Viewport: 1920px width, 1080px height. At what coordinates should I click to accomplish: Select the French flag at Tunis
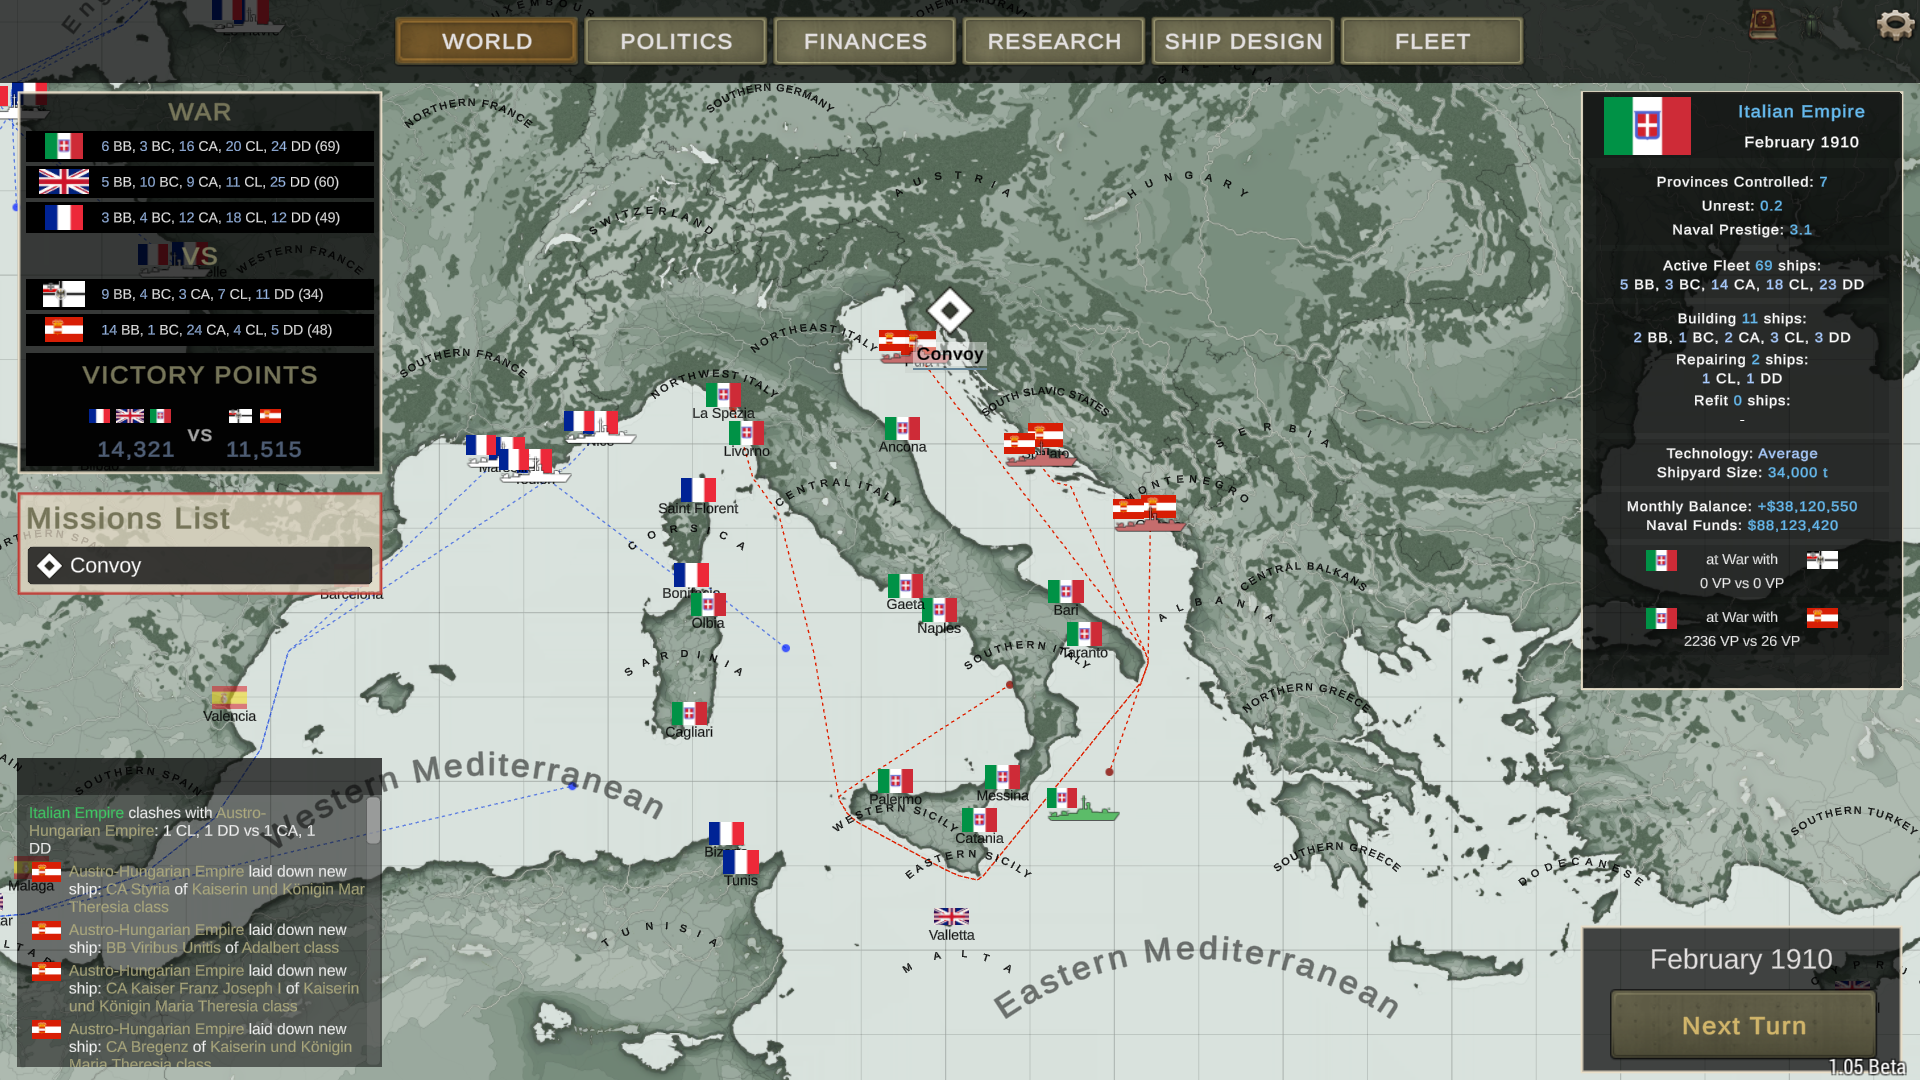point(741,862)
